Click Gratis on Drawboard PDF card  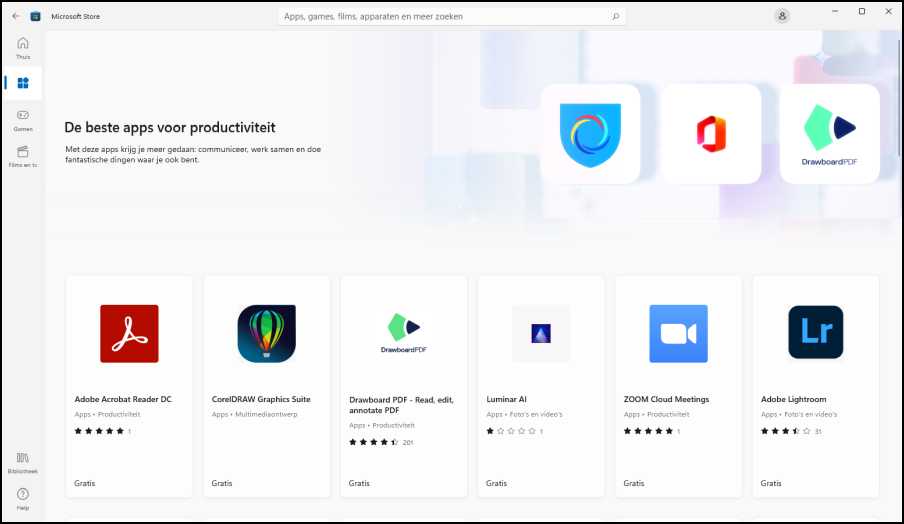click(x=359, y=483)
